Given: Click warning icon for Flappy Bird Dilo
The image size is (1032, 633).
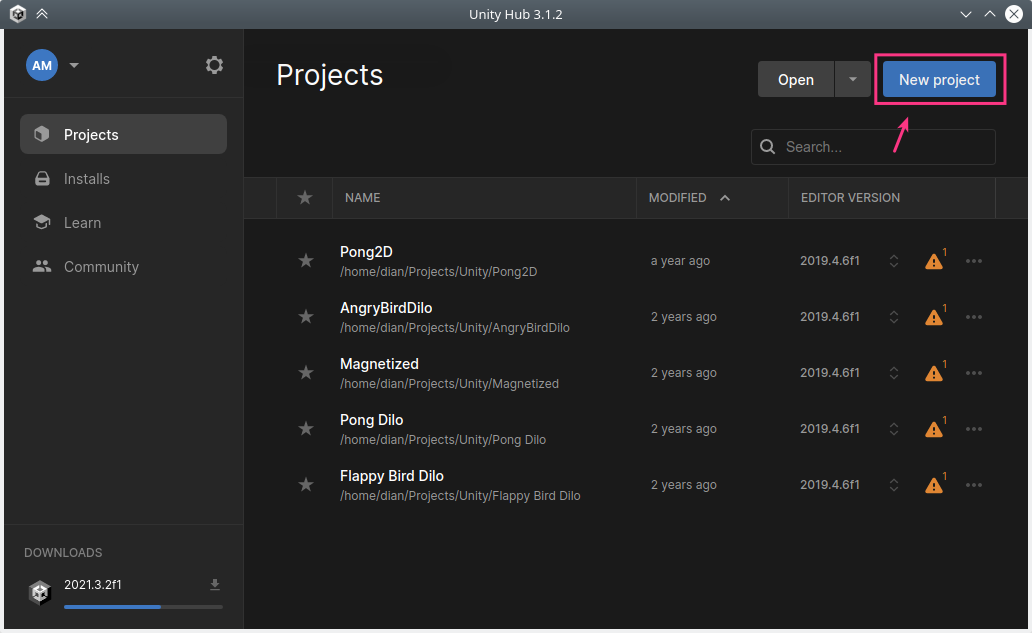Looking at the screenshot, I should coord(933,485).
